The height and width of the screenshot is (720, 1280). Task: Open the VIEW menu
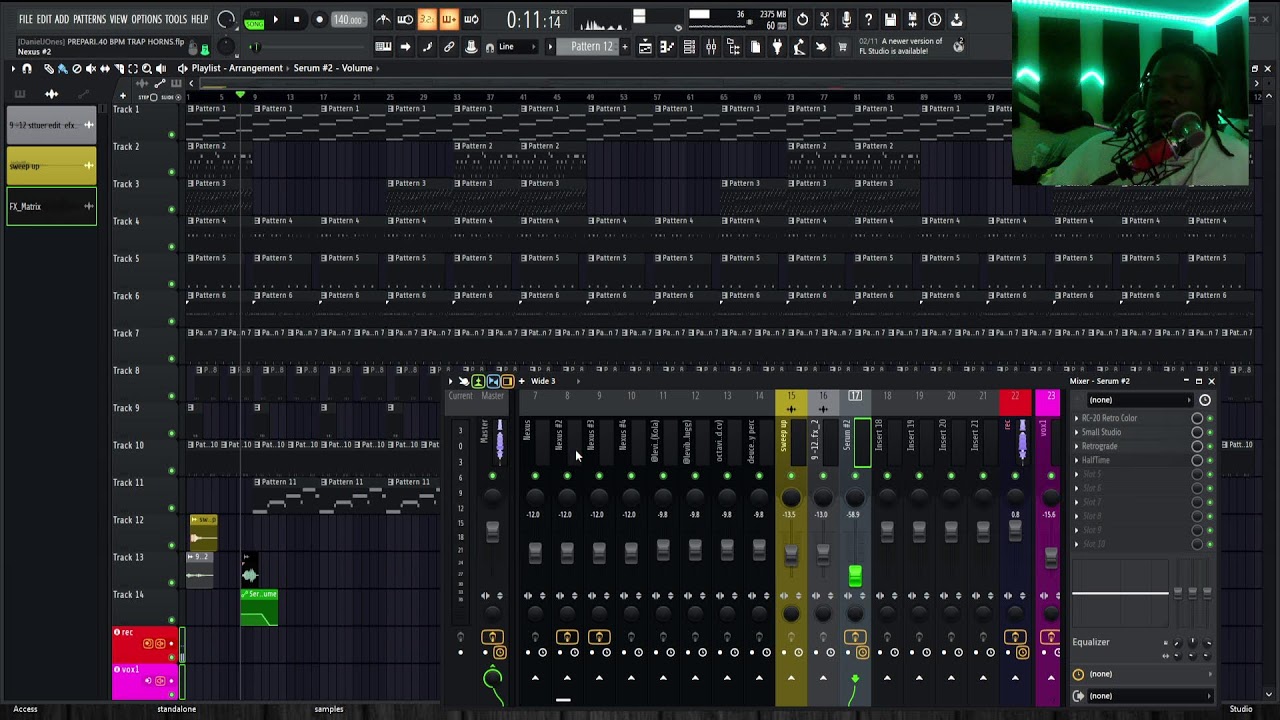118,19
